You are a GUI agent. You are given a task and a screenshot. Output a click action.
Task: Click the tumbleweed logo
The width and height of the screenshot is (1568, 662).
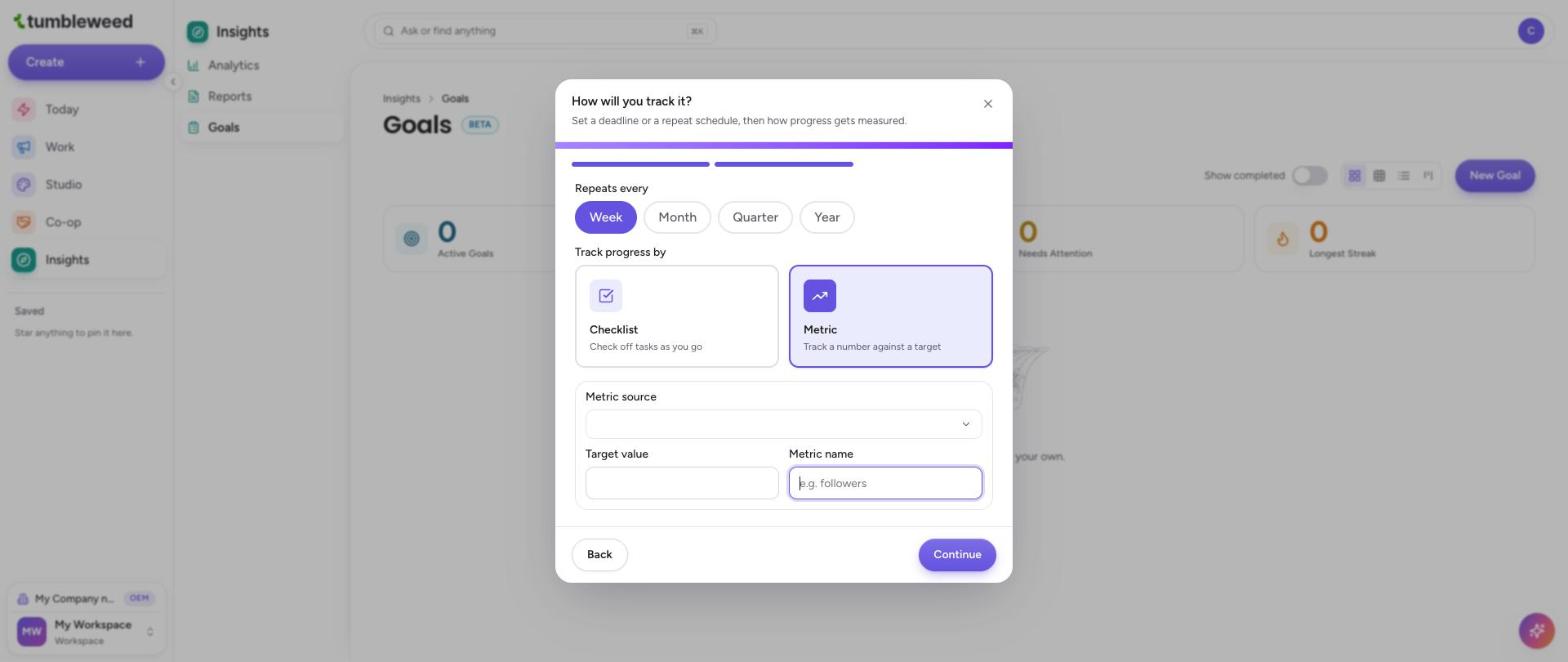[x=72, y=21]
